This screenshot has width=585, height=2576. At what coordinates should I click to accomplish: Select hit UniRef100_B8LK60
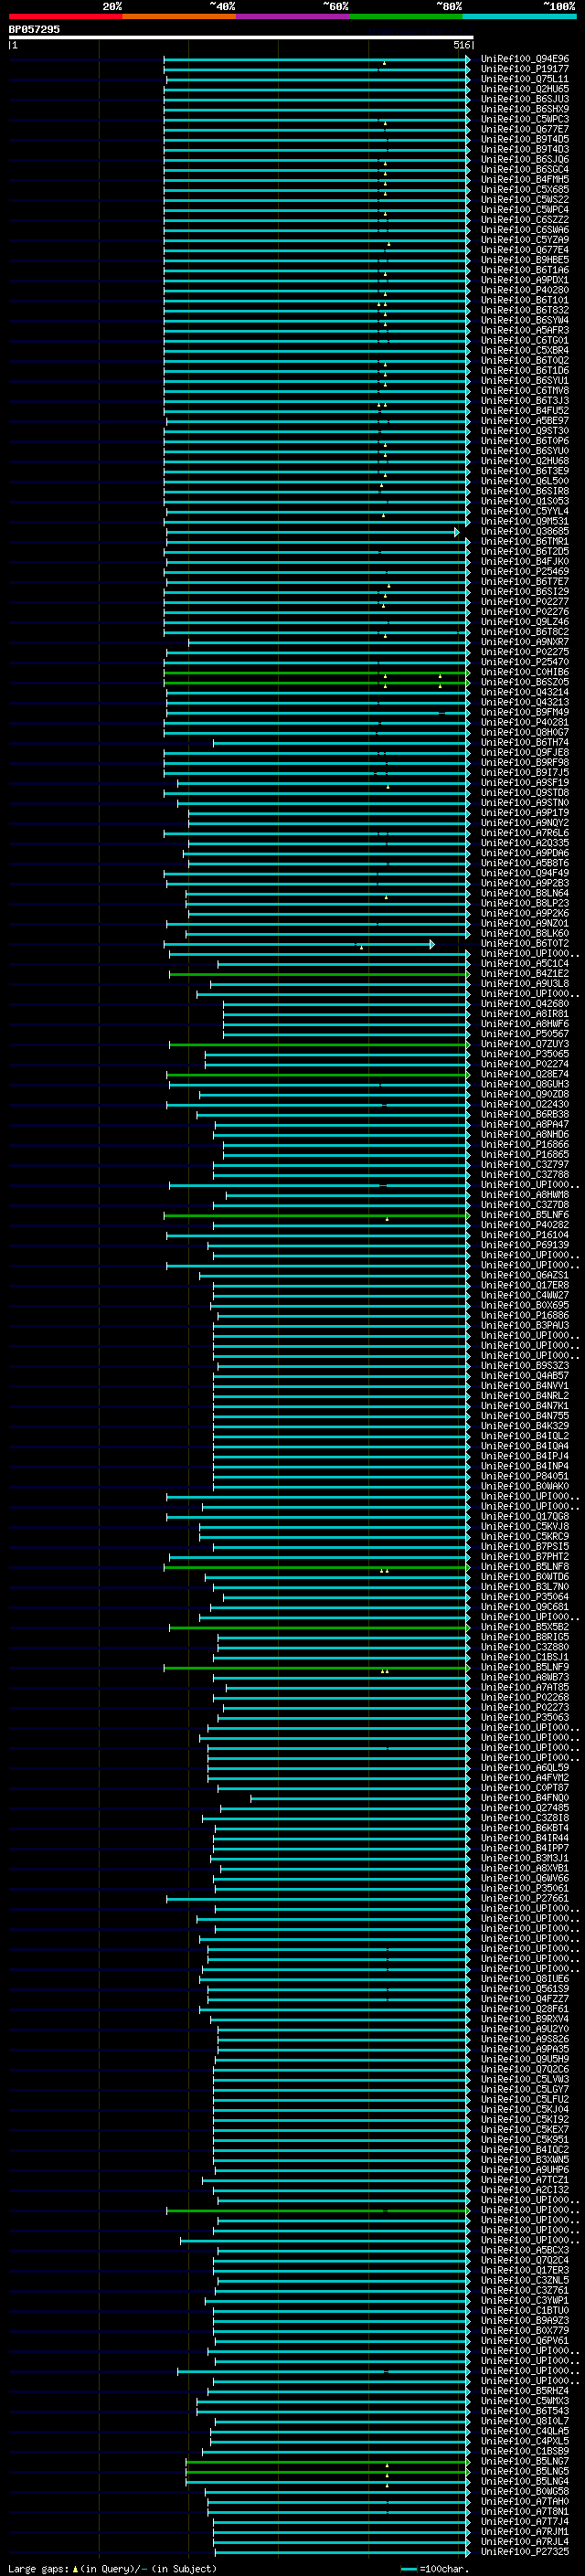pos(525,933)
